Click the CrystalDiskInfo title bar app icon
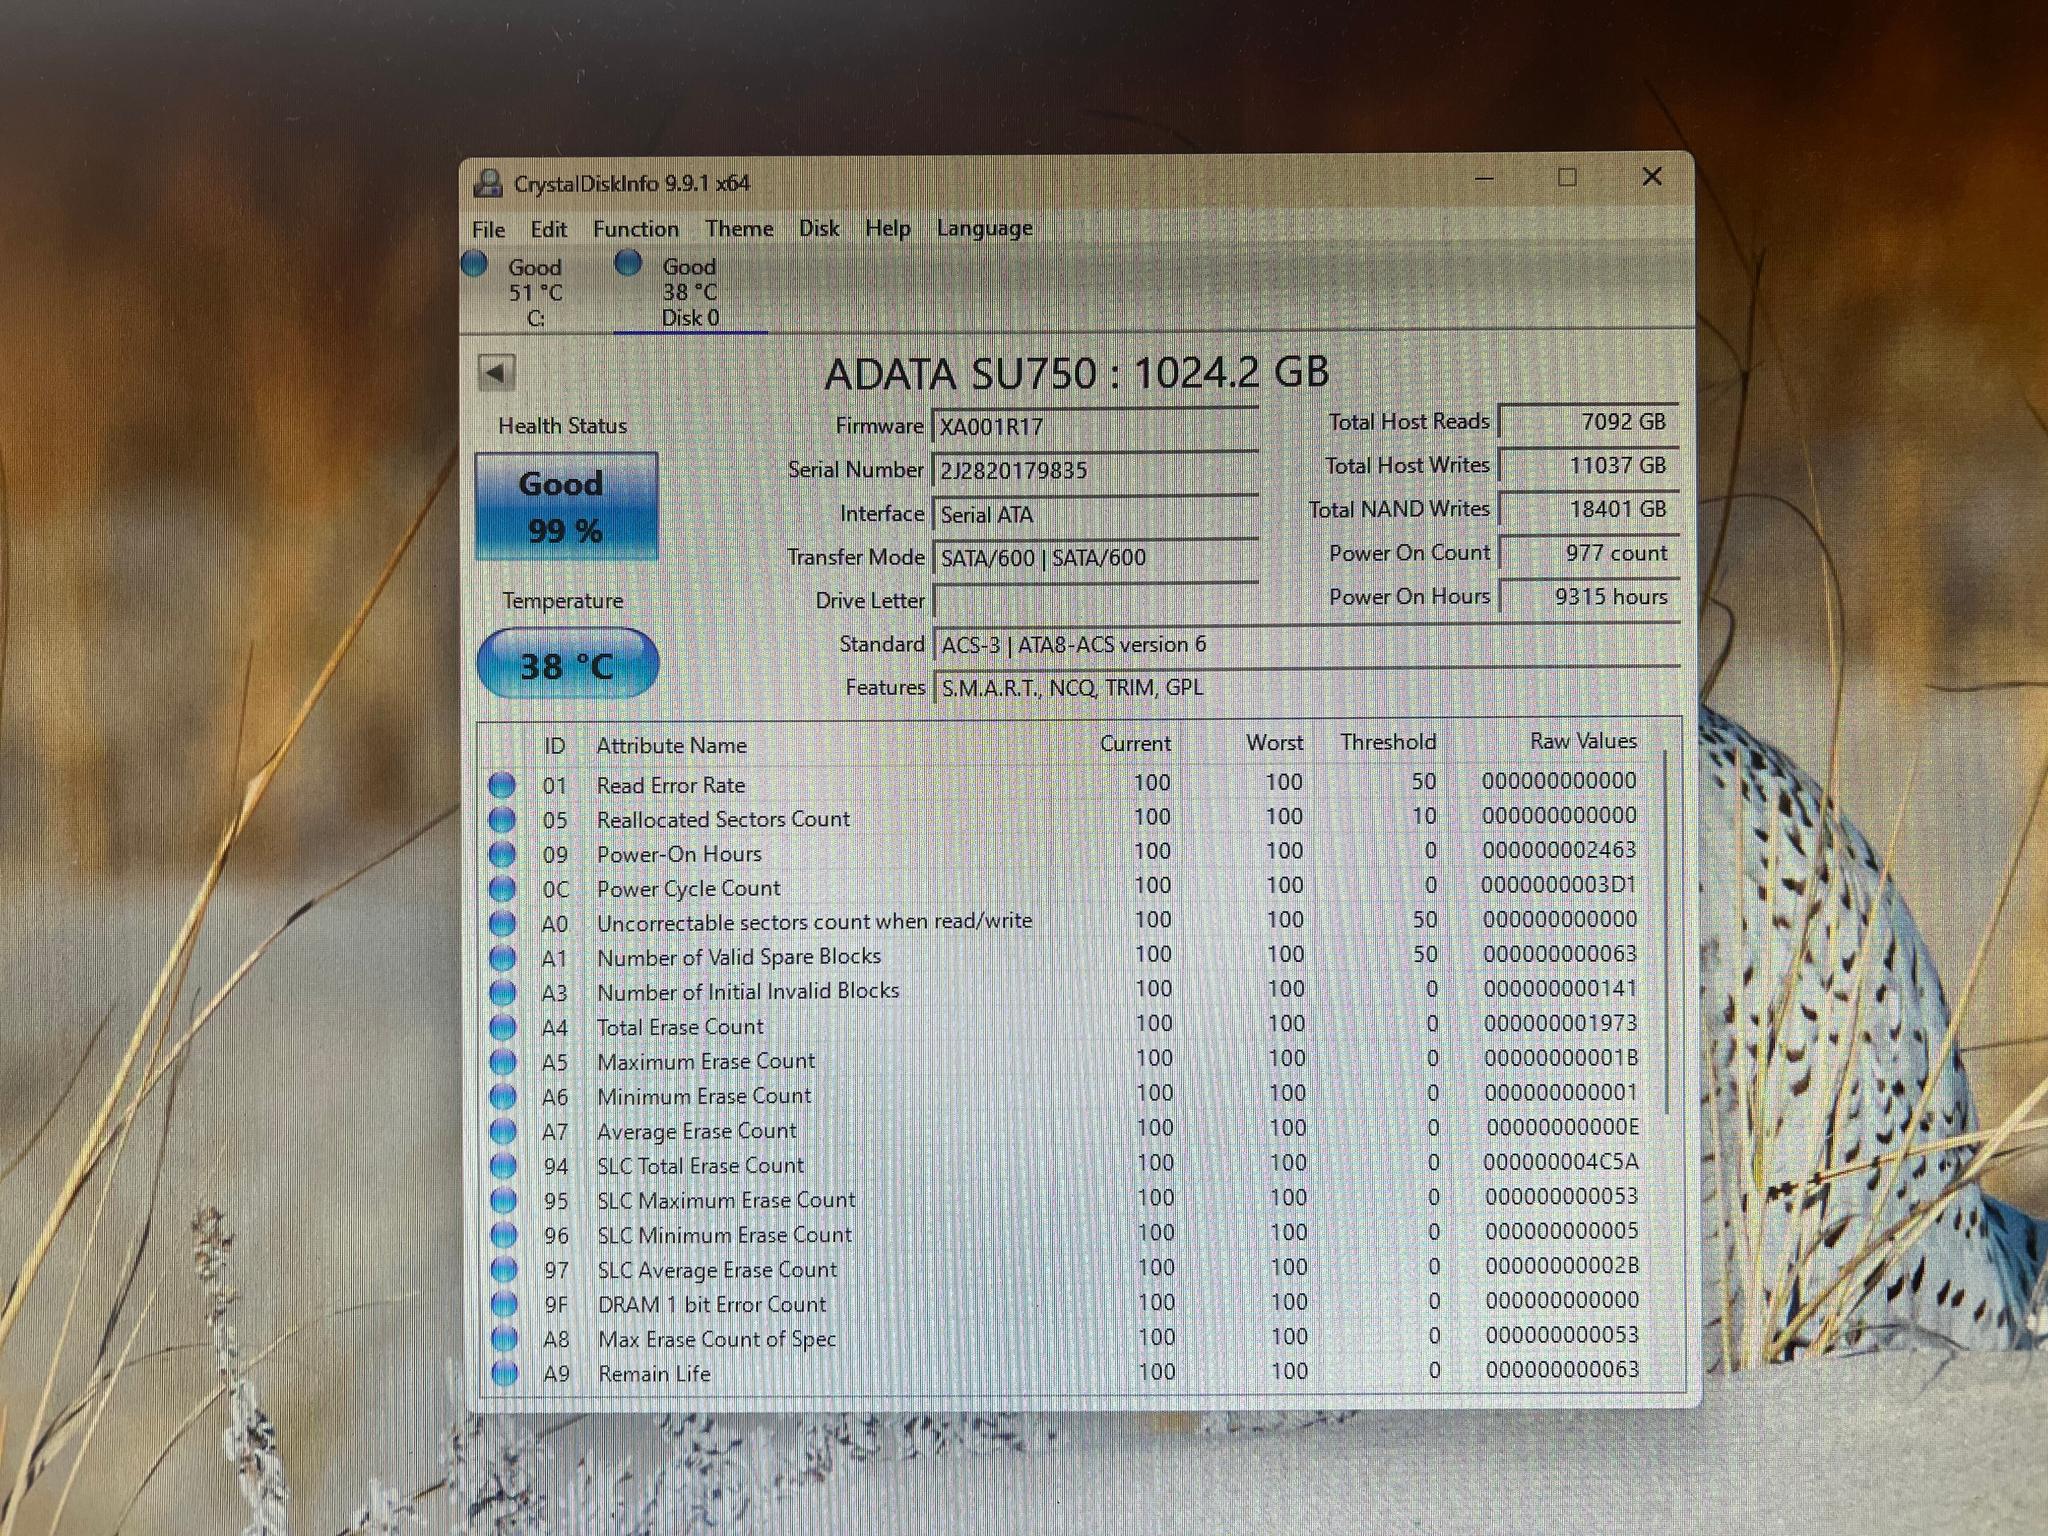 (x=488, y=183)
